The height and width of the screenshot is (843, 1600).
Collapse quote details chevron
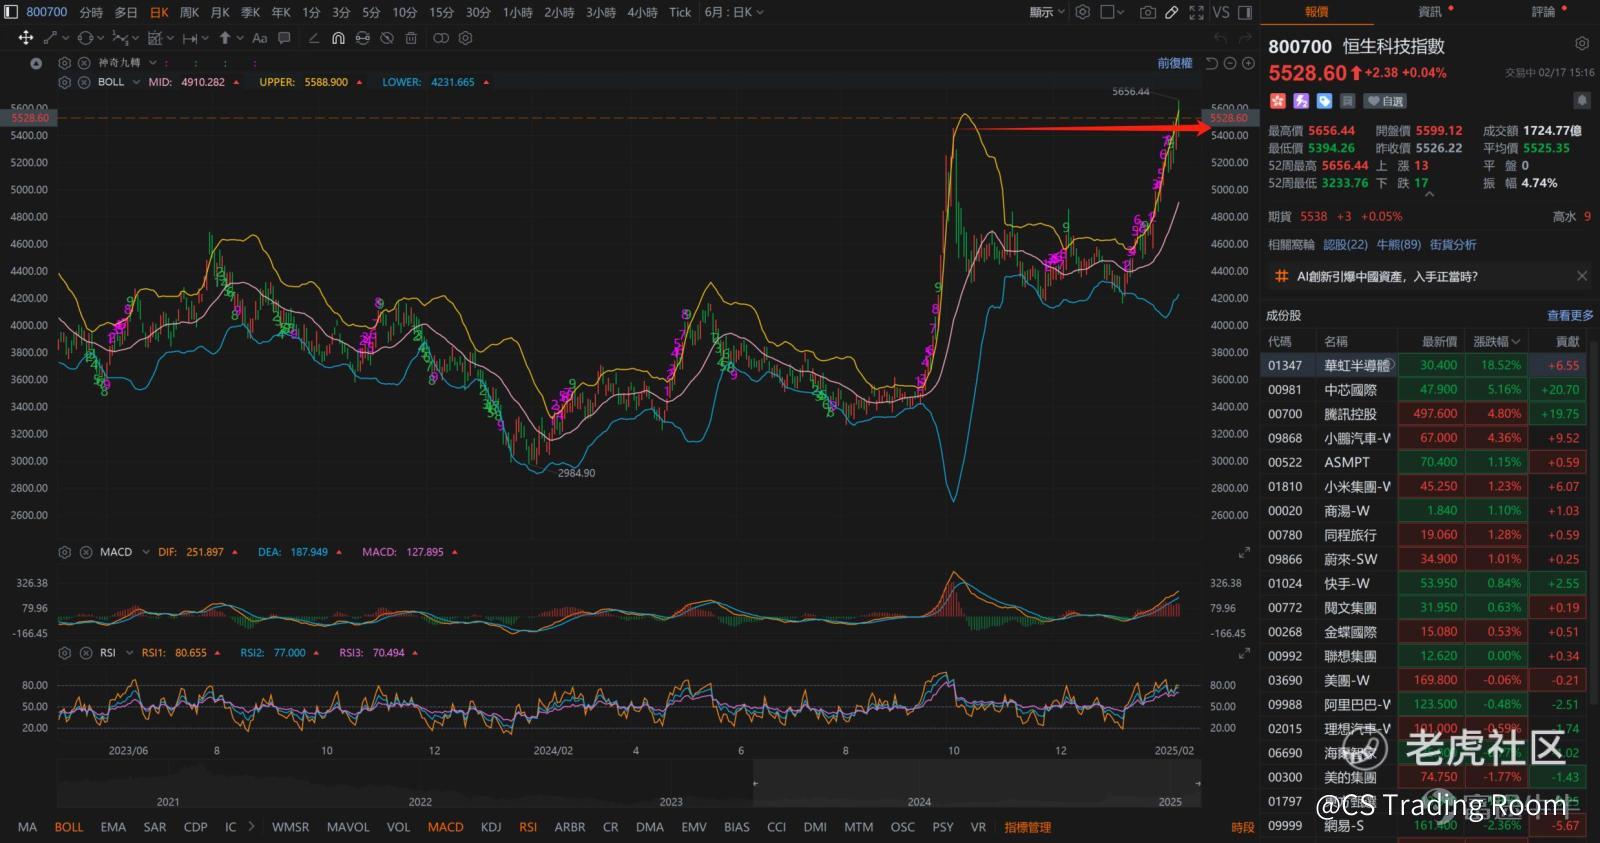(x=1429, y=195)
